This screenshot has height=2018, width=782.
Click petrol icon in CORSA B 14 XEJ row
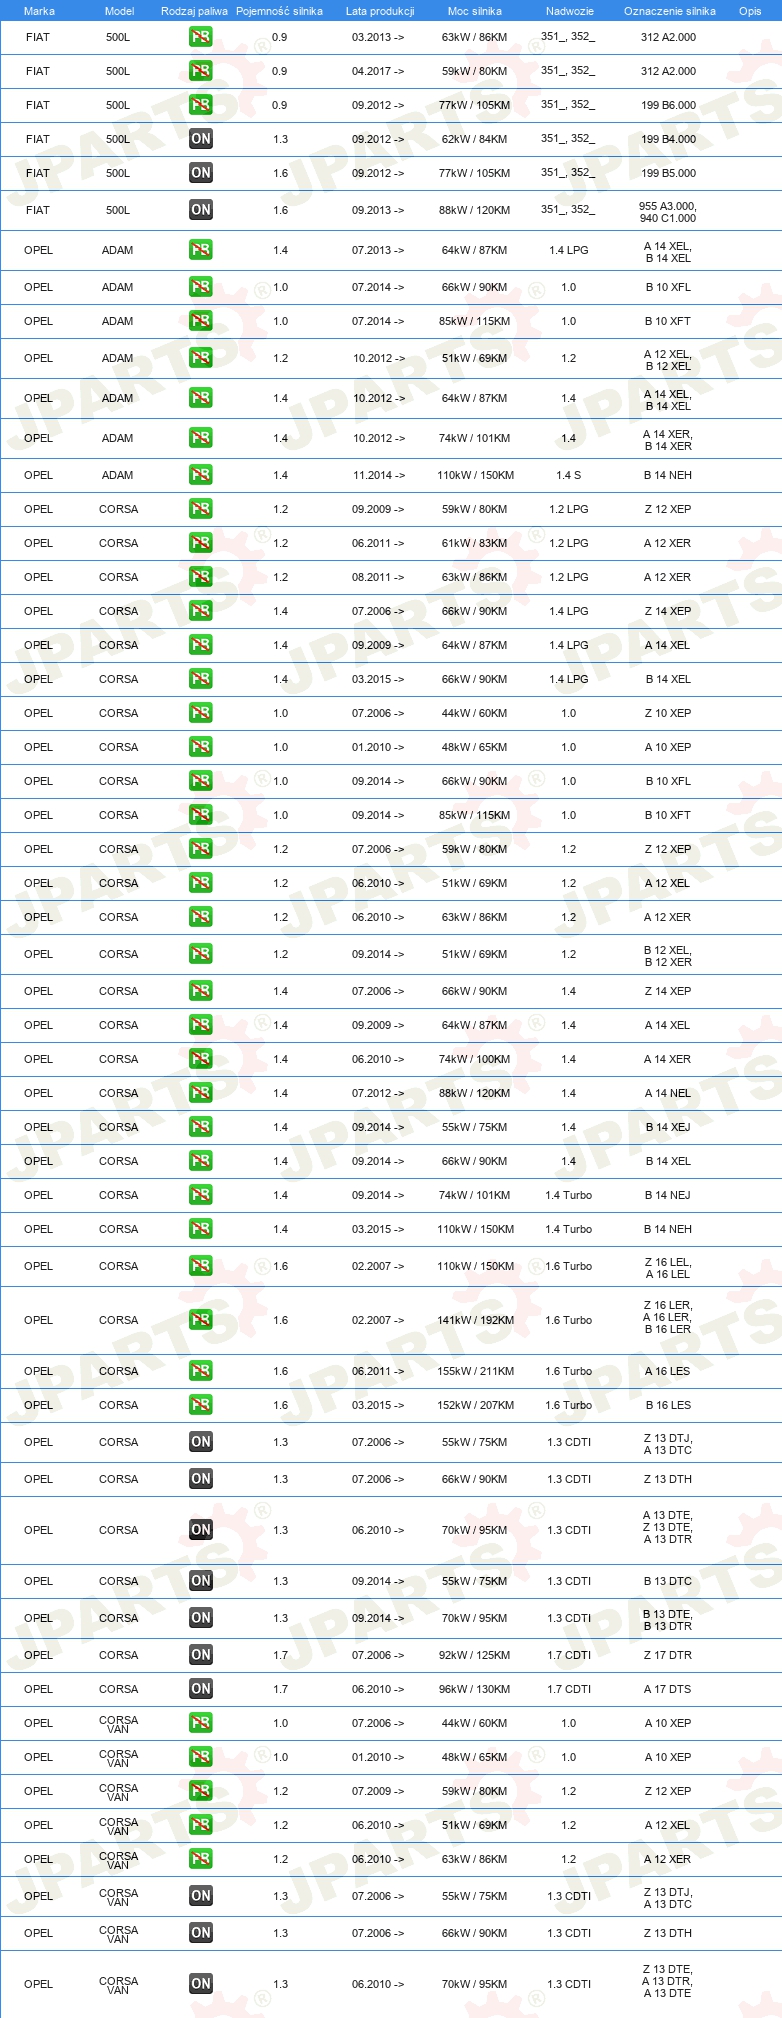pyautogui.click(x=201, y=1127)
